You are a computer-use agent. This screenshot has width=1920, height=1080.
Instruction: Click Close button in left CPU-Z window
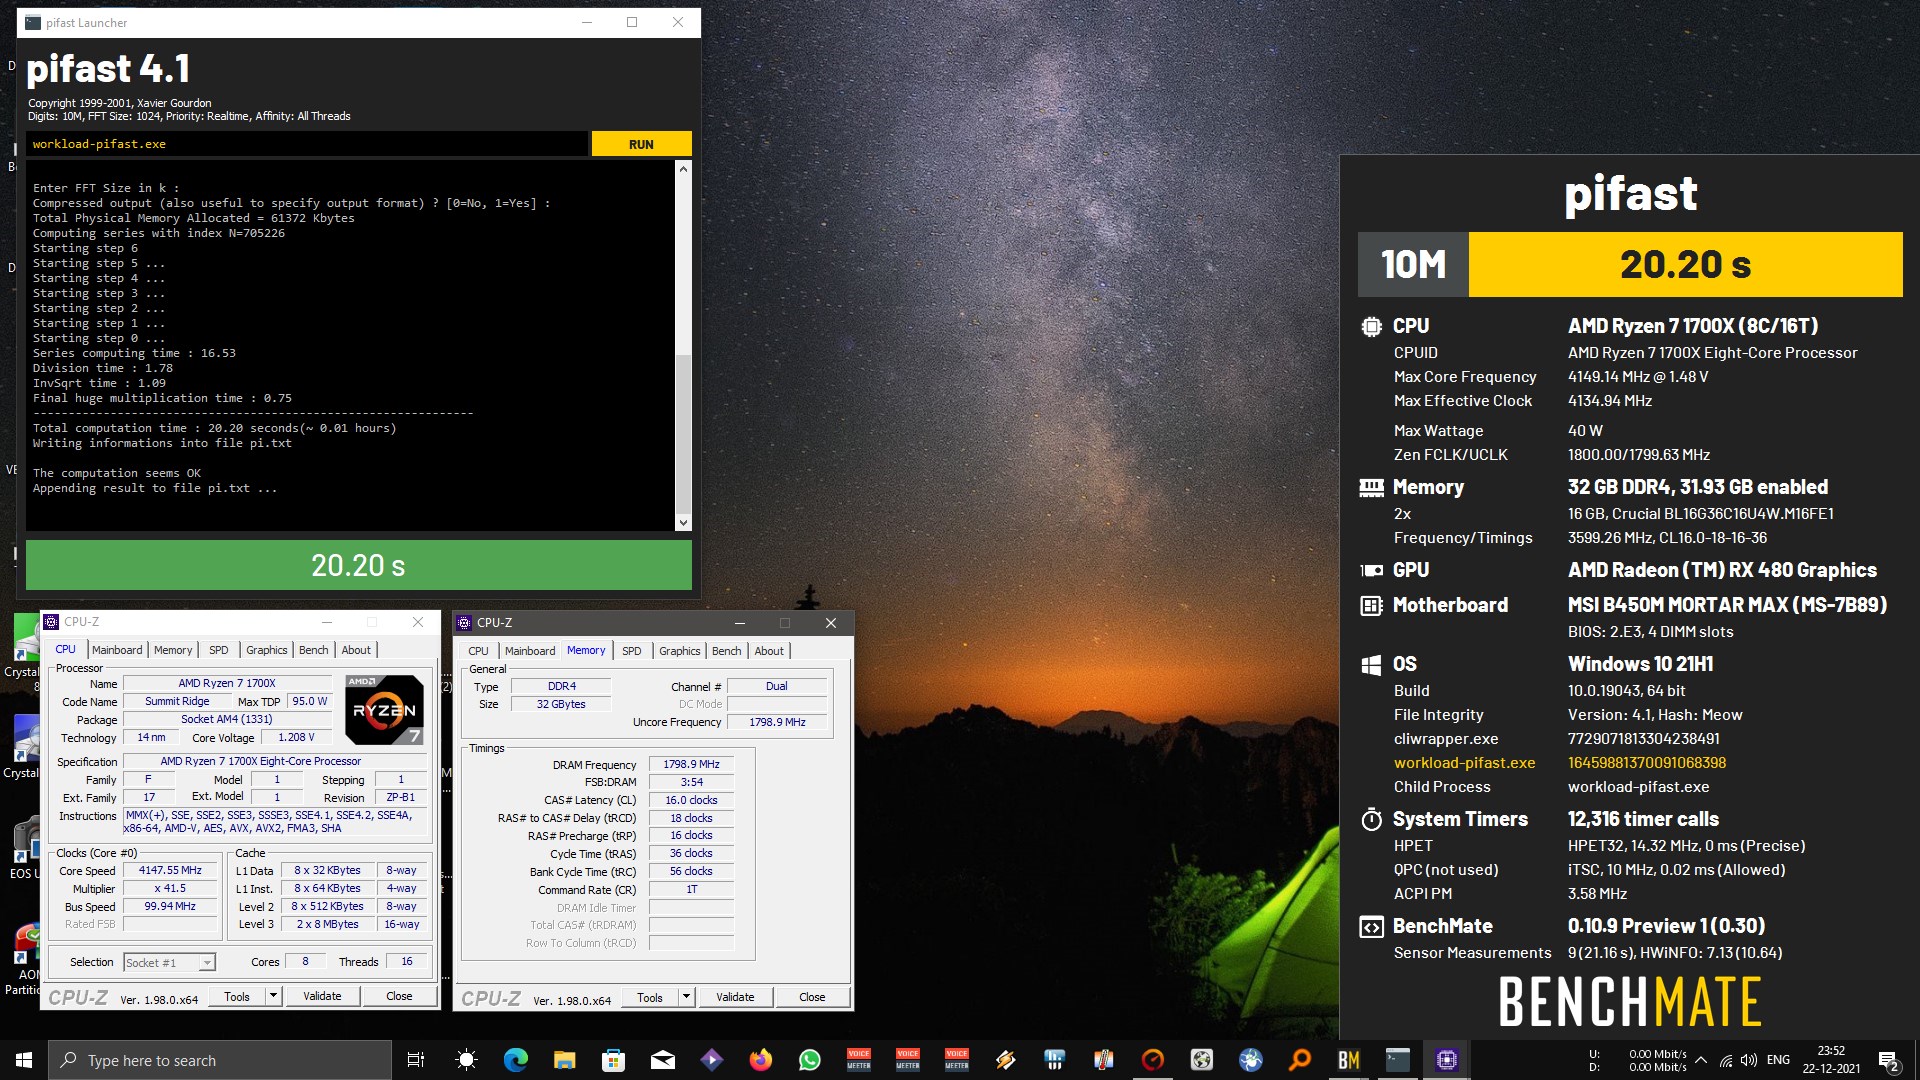(x=399, y=996)
